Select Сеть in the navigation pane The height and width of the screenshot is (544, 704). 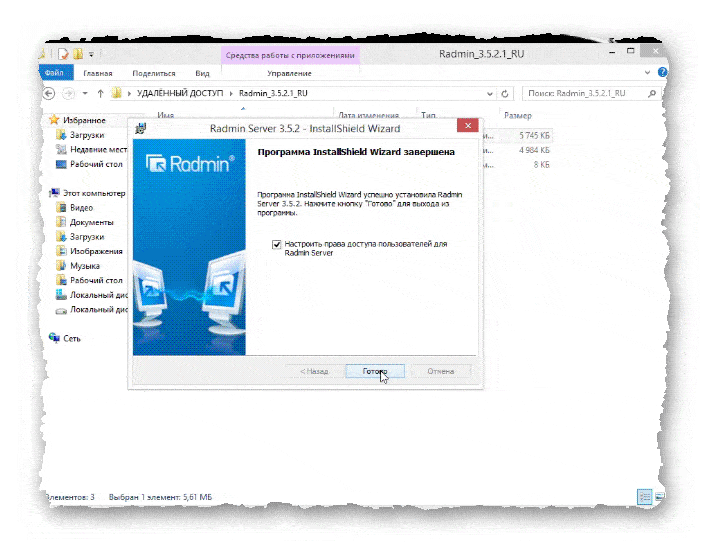coord(65,338)
